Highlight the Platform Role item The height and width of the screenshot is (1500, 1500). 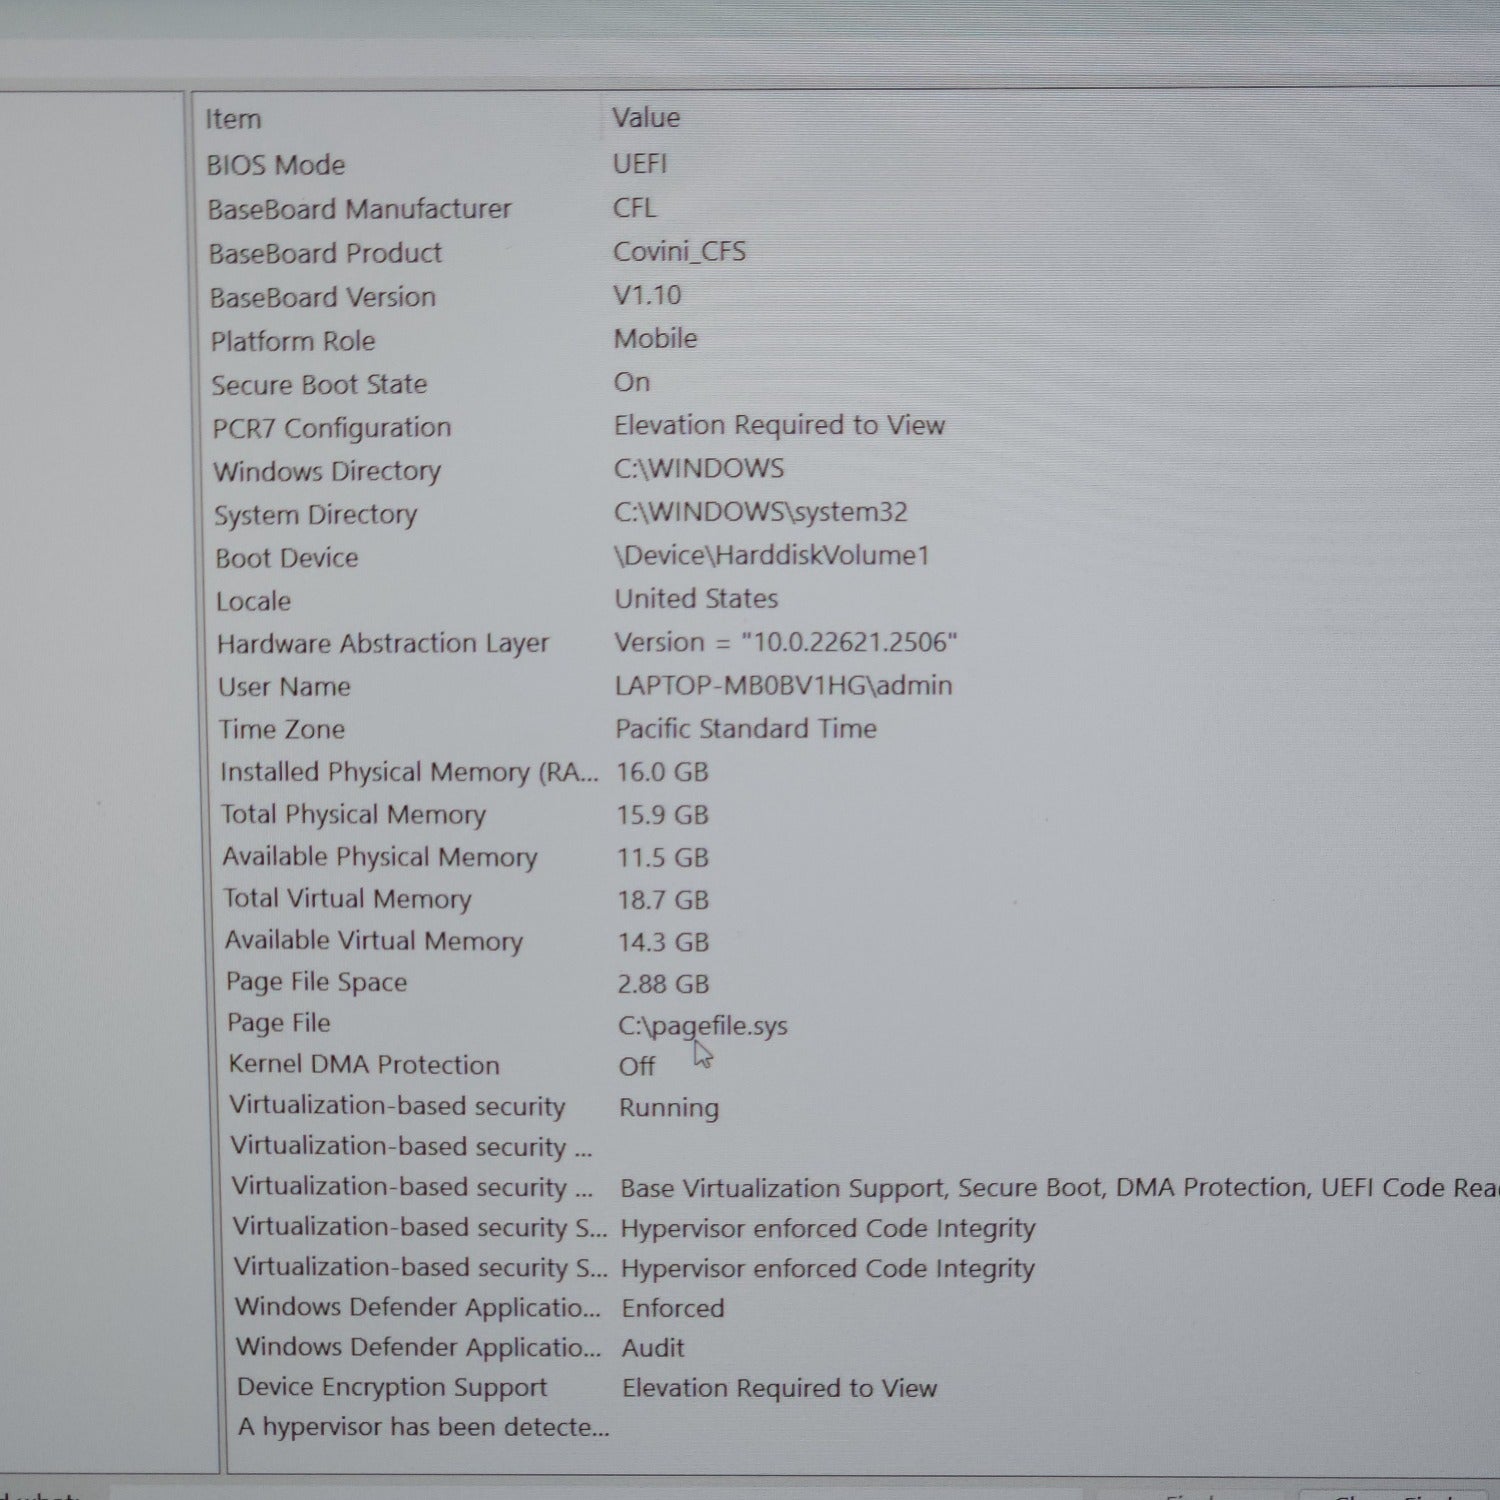[x=293, y=341]
